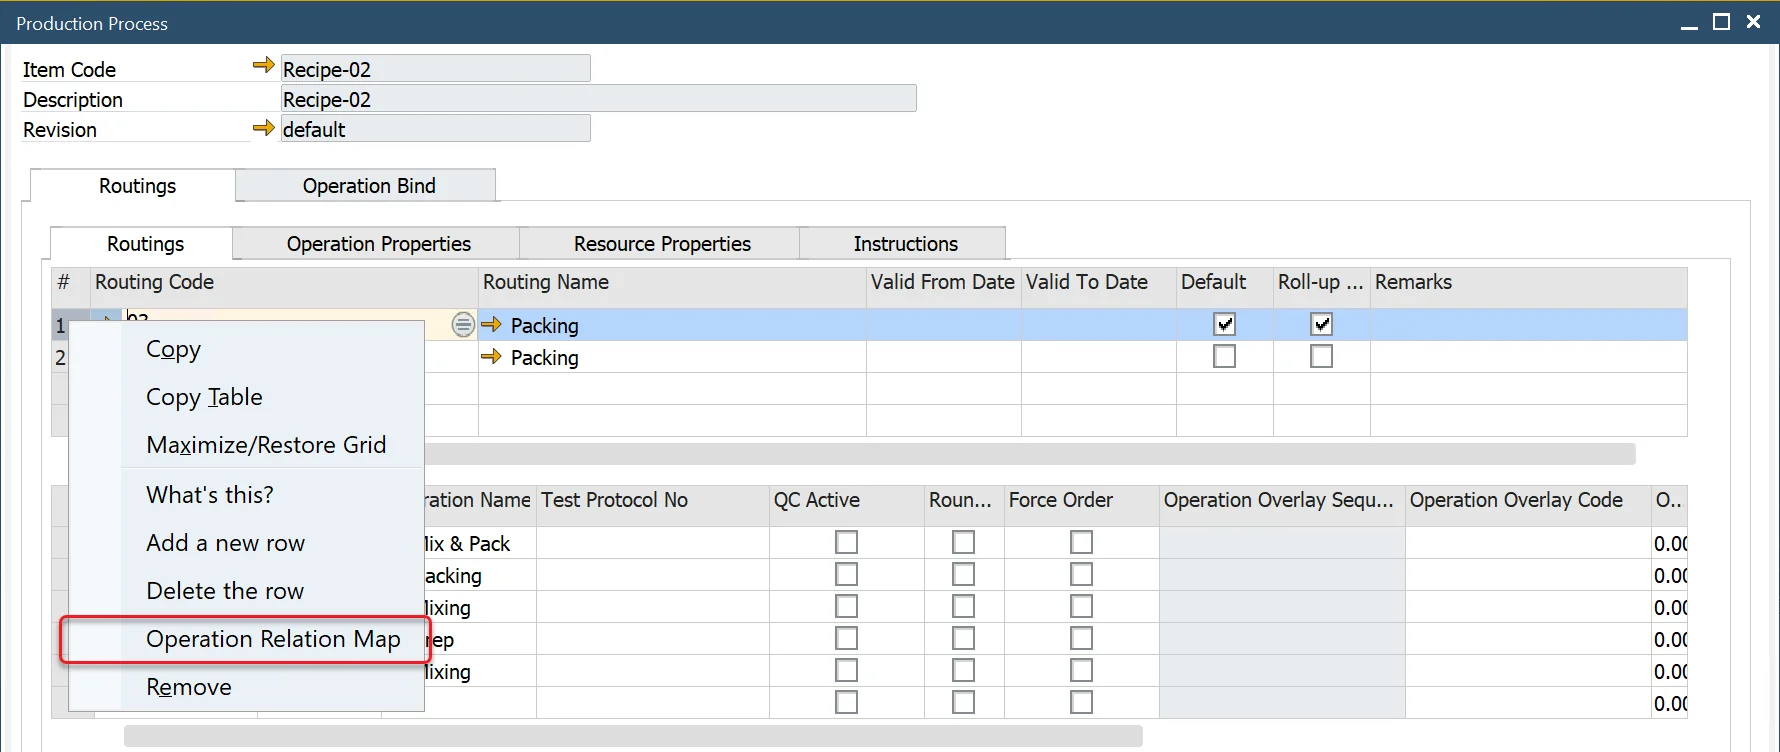This screenshot has width=1780, height=752.
Task: Click link arrow in first Packing row
Action: (x=491, y=325)
